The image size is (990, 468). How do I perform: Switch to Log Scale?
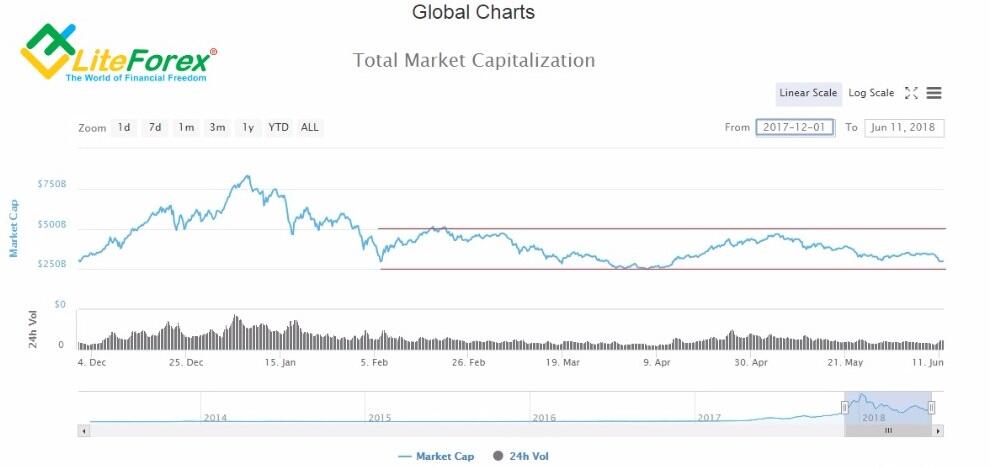871,93
